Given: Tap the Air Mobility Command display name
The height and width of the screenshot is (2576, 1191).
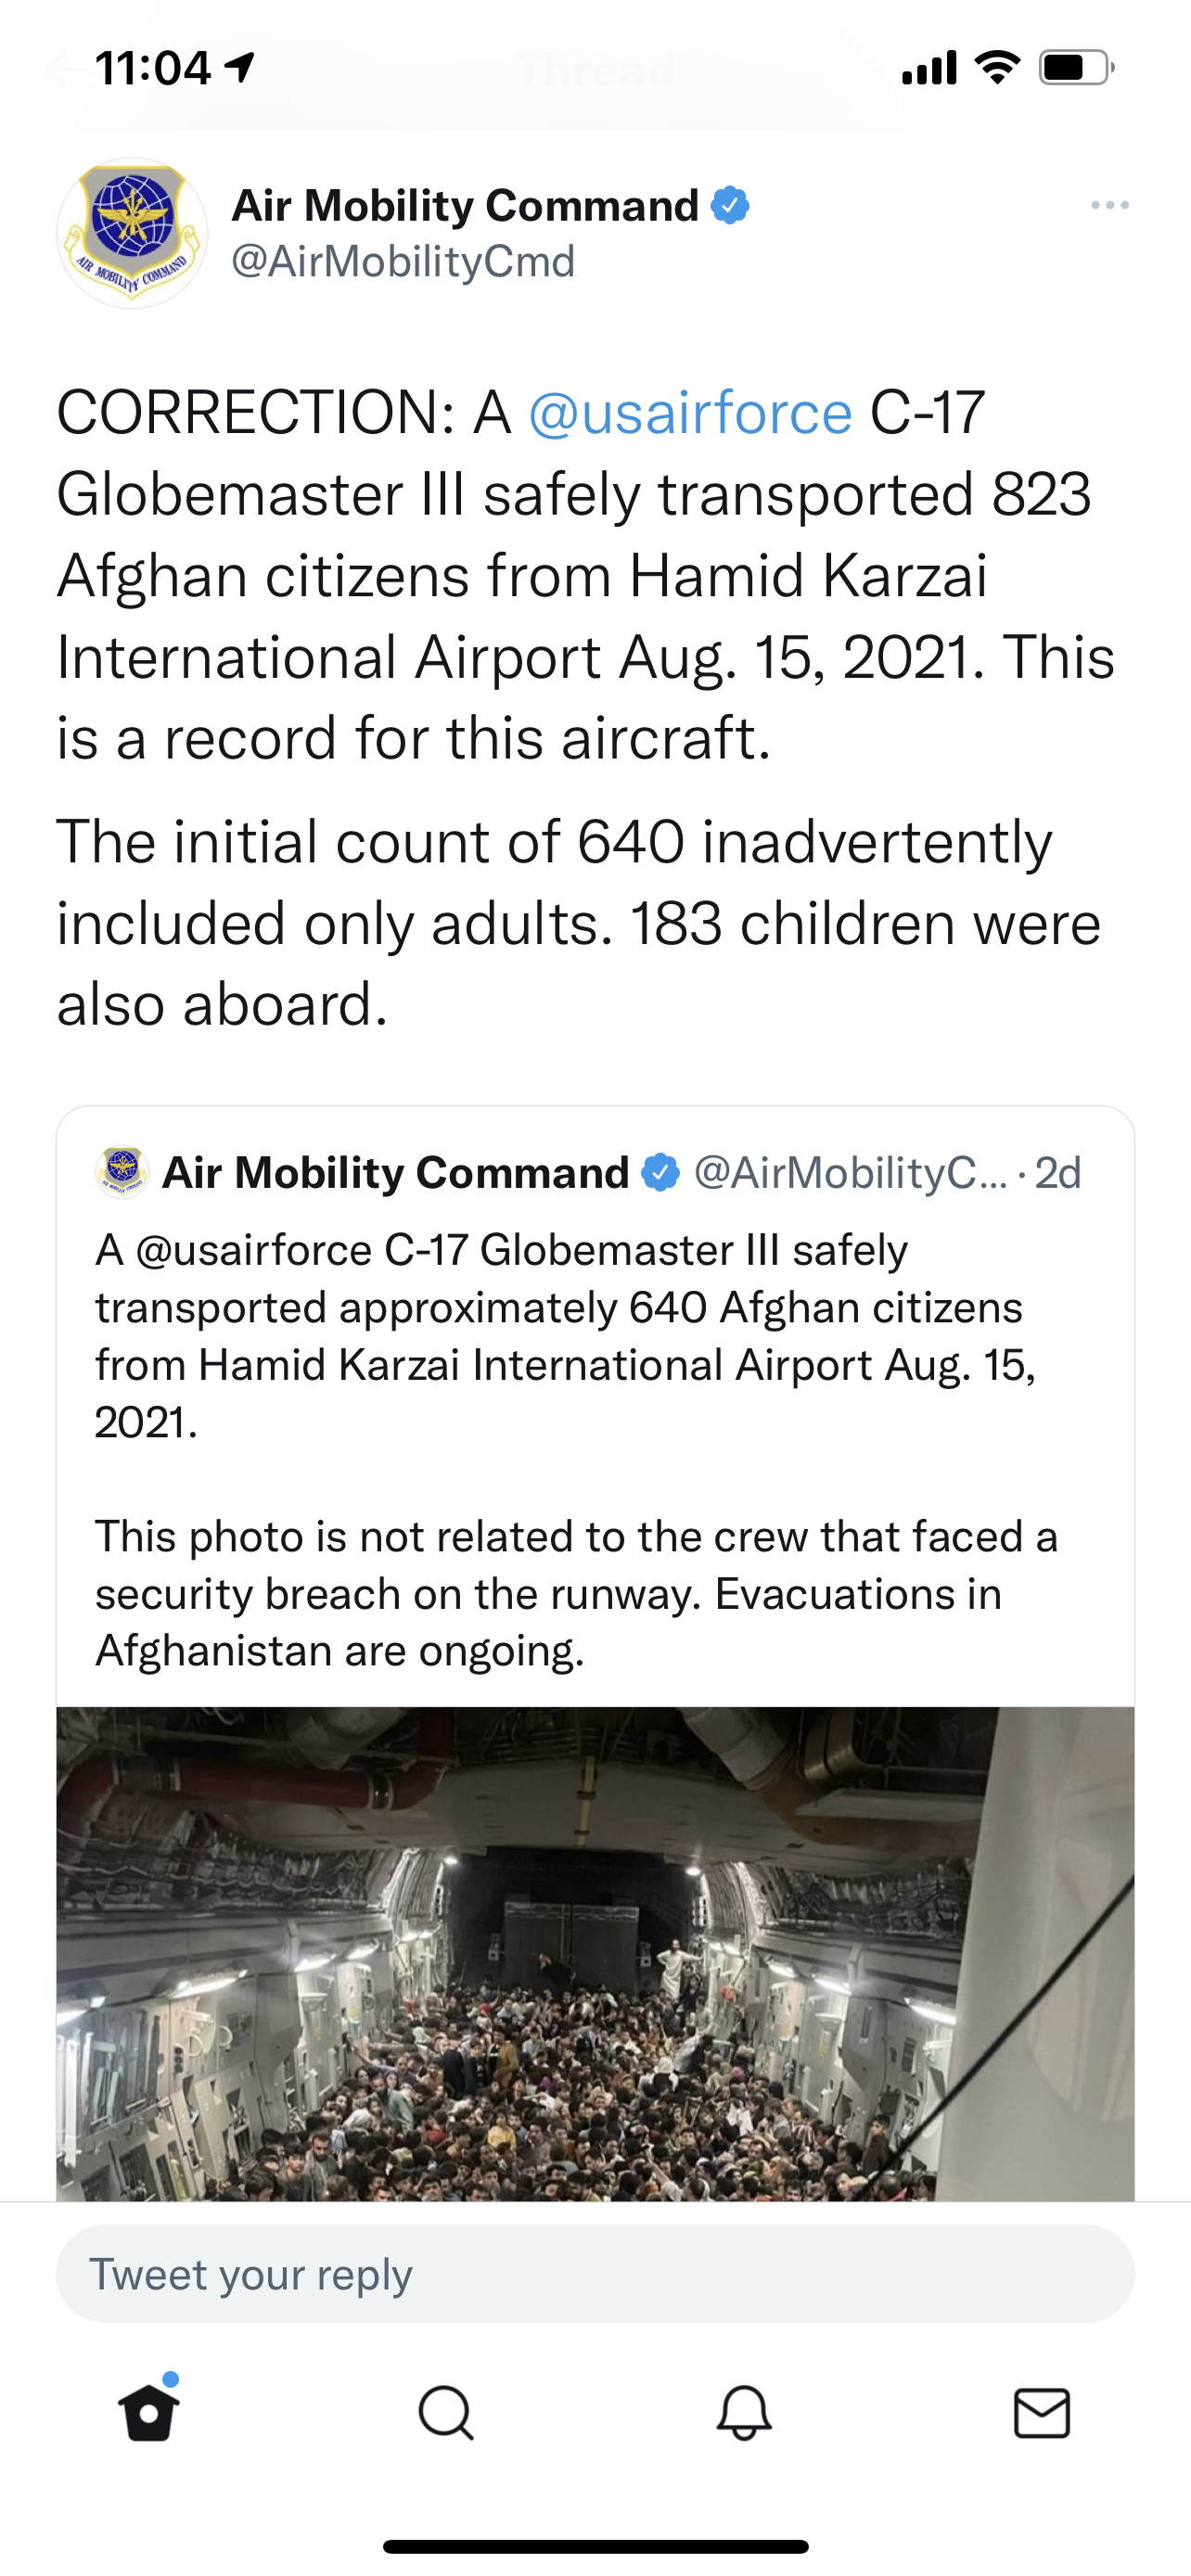Looking at the screenshot, I should tap(465, 205).
